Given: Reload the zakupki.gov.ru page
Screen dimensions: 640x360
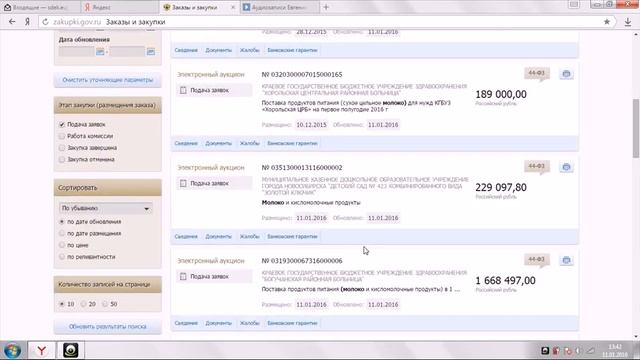Looking at the screenshot, I should 45,22.
